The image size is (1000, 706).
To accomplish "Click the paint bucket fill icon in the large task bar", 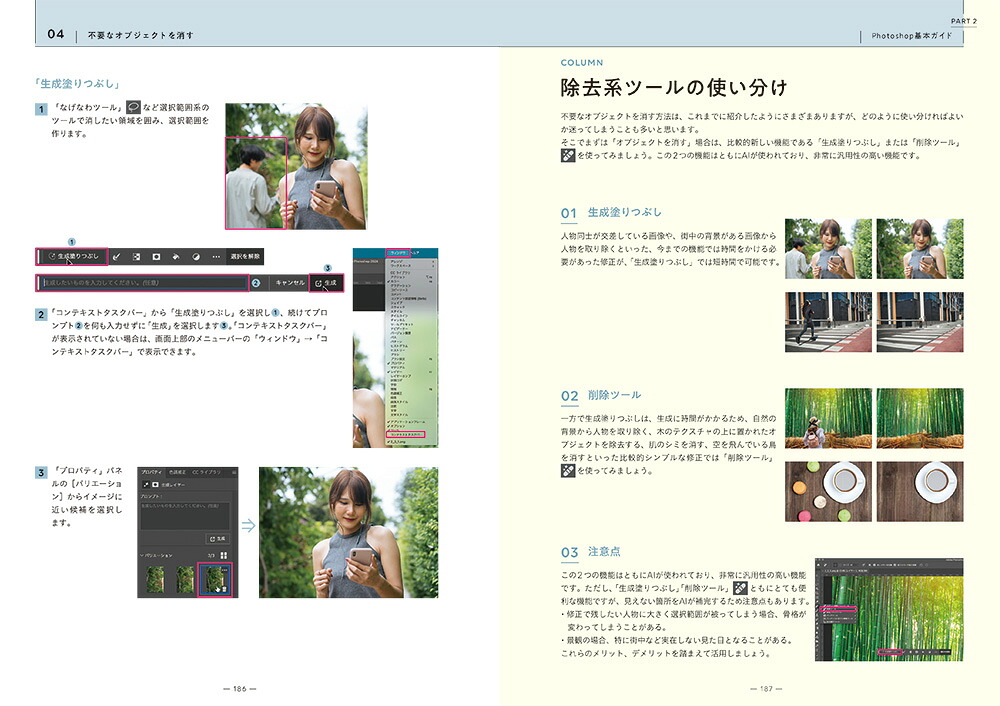I will 176,256.
